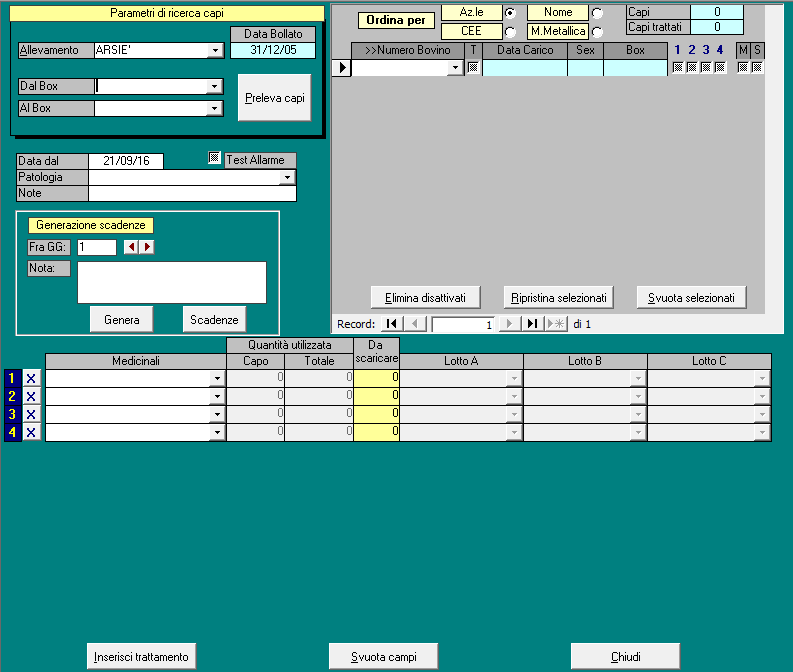Jump to last record in navigator
793x672 pixels.
pyautogui.click(x=532, y=324)
